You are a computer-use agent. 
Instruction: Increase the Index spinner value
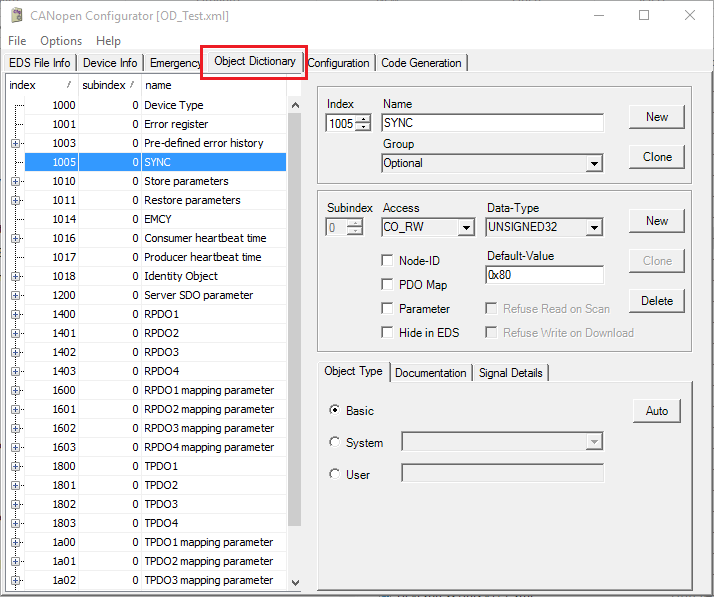click(x=363, y=120)
